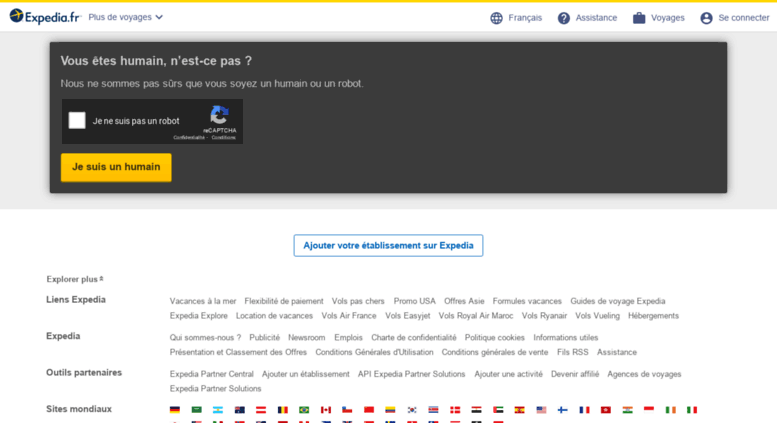Open the France flag site
This screenshot has width=777, height=423.
point(584,410)
